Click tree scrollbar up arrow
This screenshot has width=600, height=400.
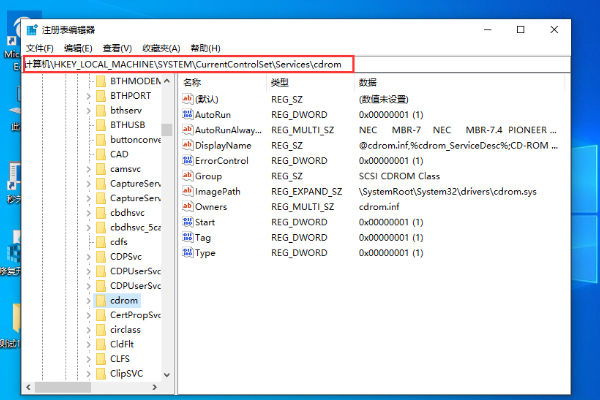[x=167, y=81]
